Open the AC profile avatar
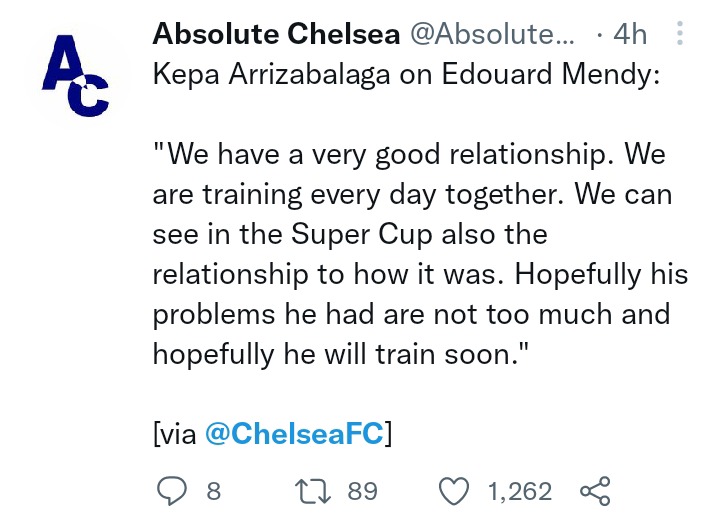720x527 pixels. [76, 76]
